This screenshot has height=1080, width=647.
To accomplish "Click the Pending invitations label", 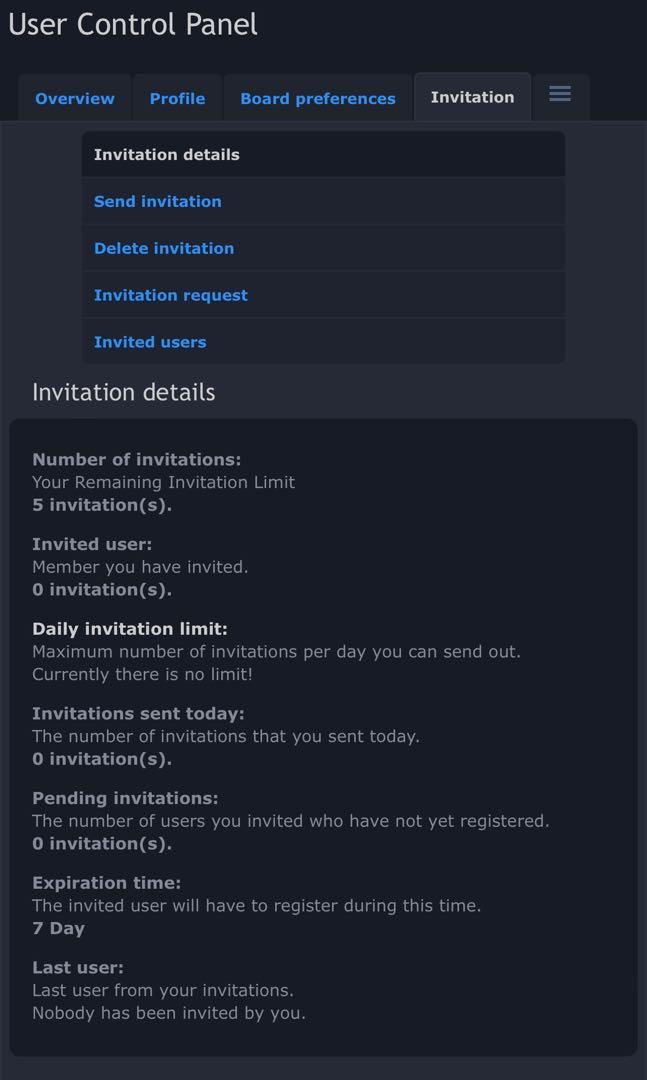I will [x=125, y=799].
